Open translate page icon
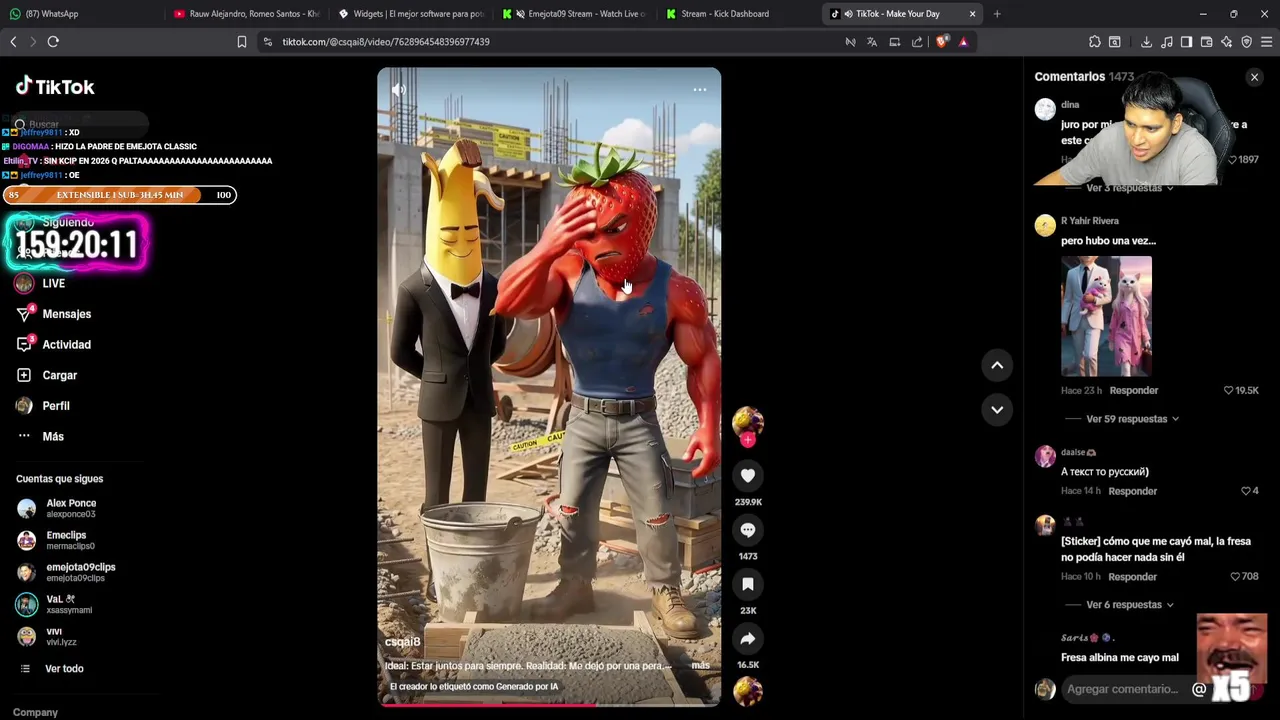This screenshot has height=720, width=1280. [872, 42]
